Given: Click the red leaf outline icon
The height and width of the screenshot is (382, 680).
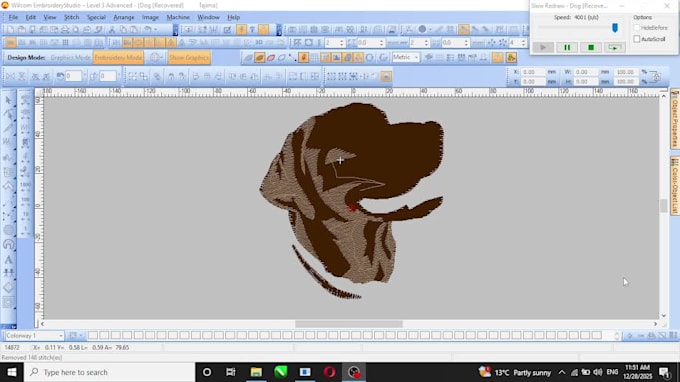Looking at the screenshot, I should coord(271,58).
